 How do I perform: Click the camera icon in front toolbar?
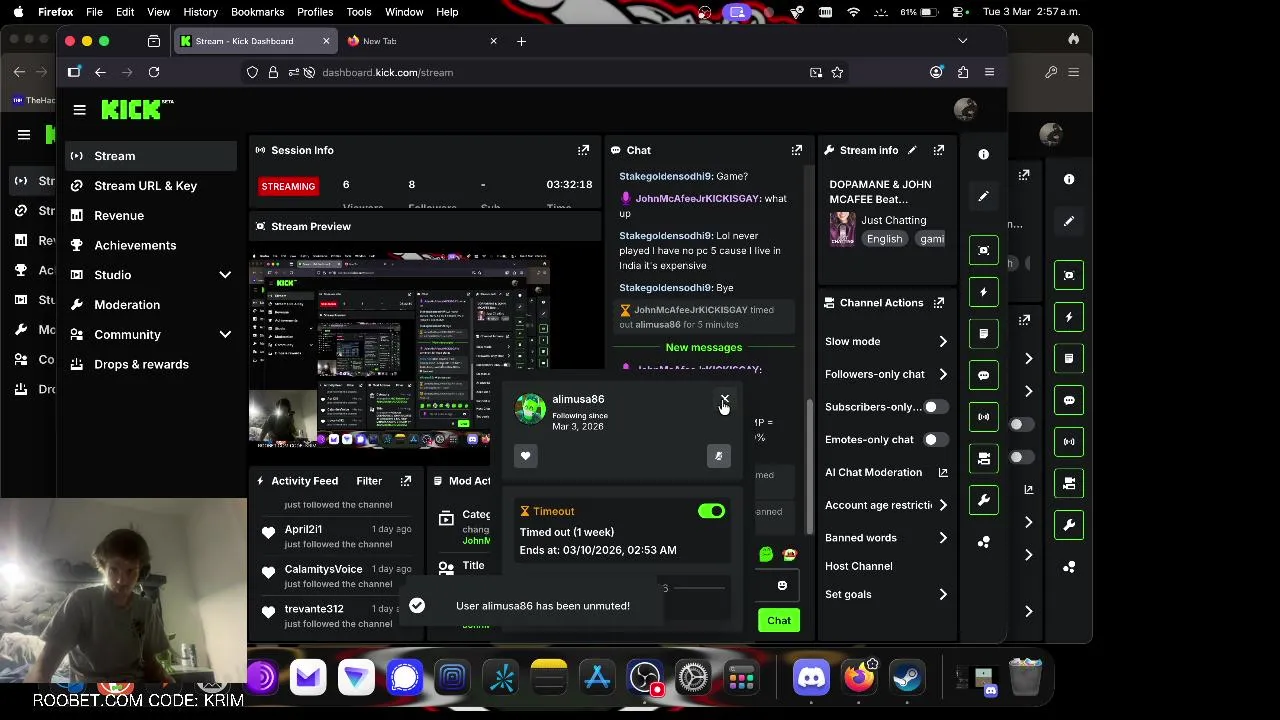[984, 459]
